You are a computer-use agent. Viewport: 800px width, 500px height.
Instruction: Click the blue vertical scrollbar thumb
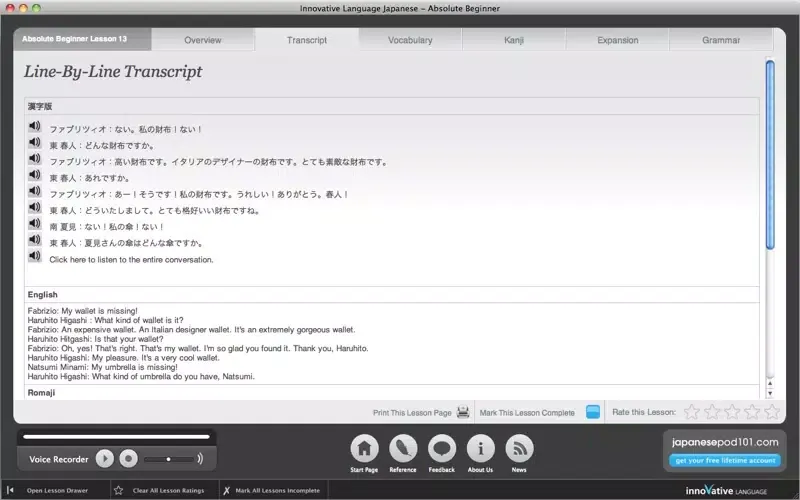pyautogui.click(x=770, y=155)
